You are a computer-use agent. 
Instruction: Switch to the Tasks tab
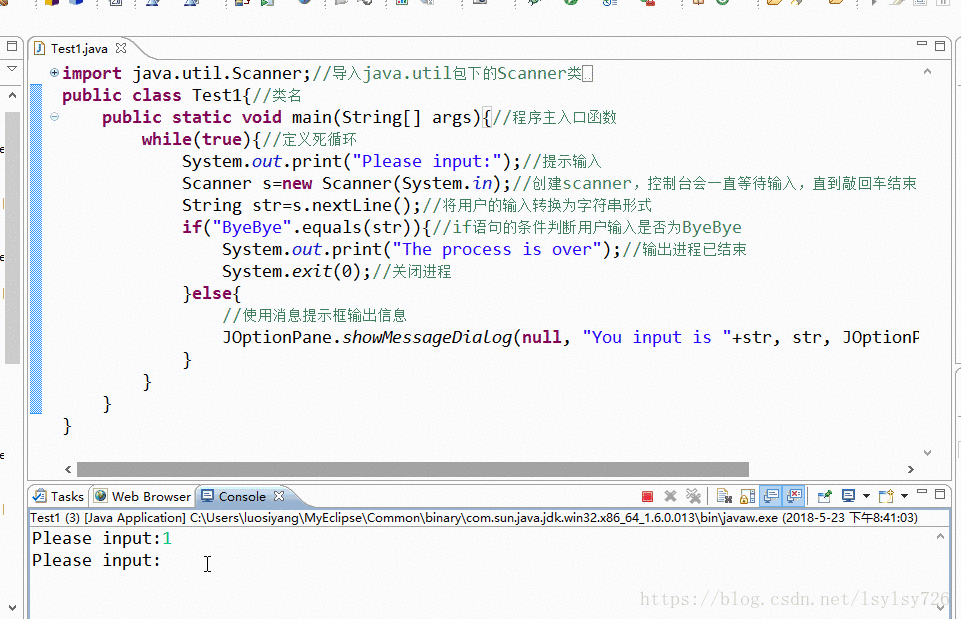click(x=58, y=496)
